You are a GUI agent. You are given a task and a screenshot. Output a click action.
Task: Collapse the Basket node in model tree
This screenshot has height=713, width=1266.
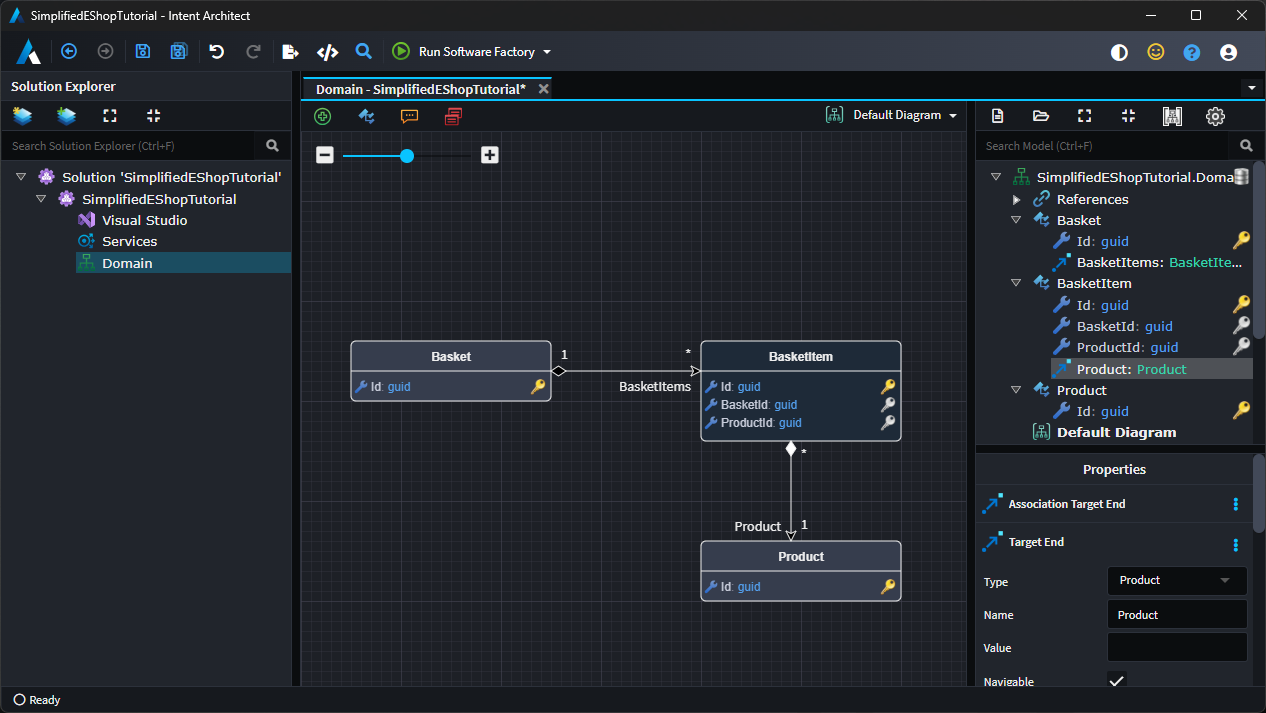pos(1016,220)
